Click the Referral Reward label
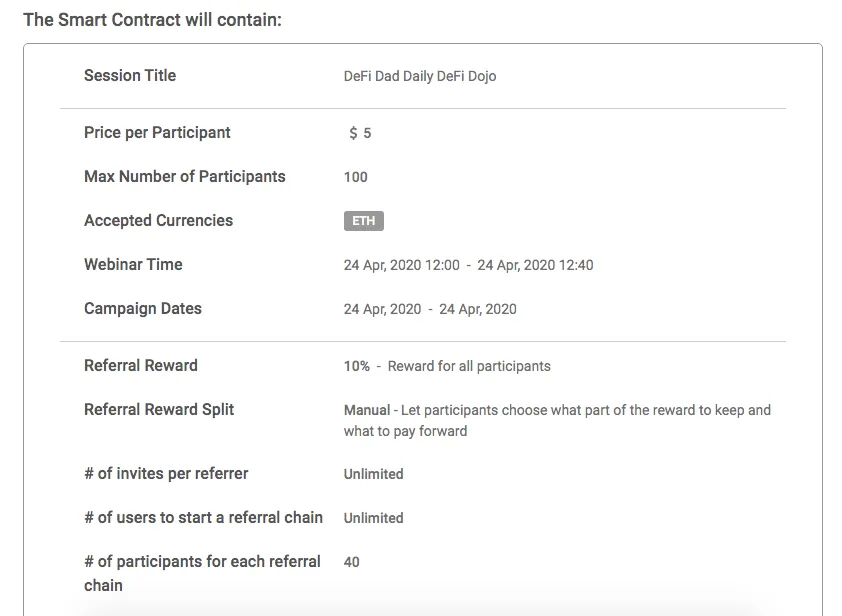842x616 pixels. click(141, 366)
